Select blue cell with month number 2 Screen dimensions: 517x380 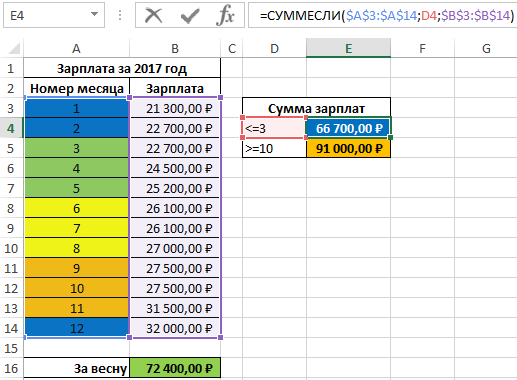77,128
